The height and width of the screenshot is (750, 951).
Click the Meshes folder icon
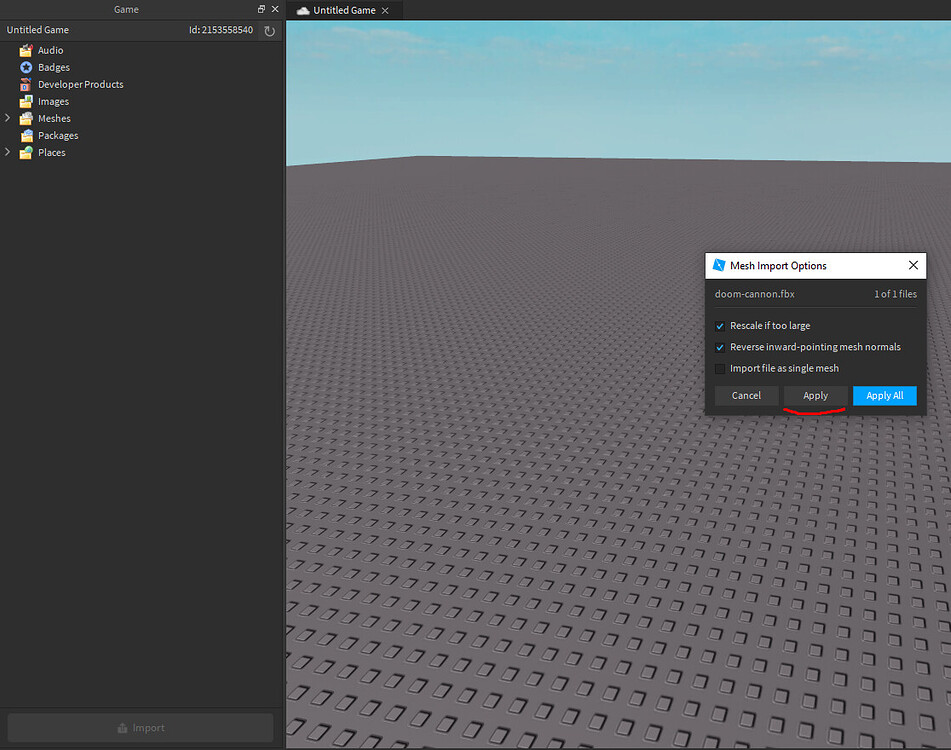[x=25, y=118]
